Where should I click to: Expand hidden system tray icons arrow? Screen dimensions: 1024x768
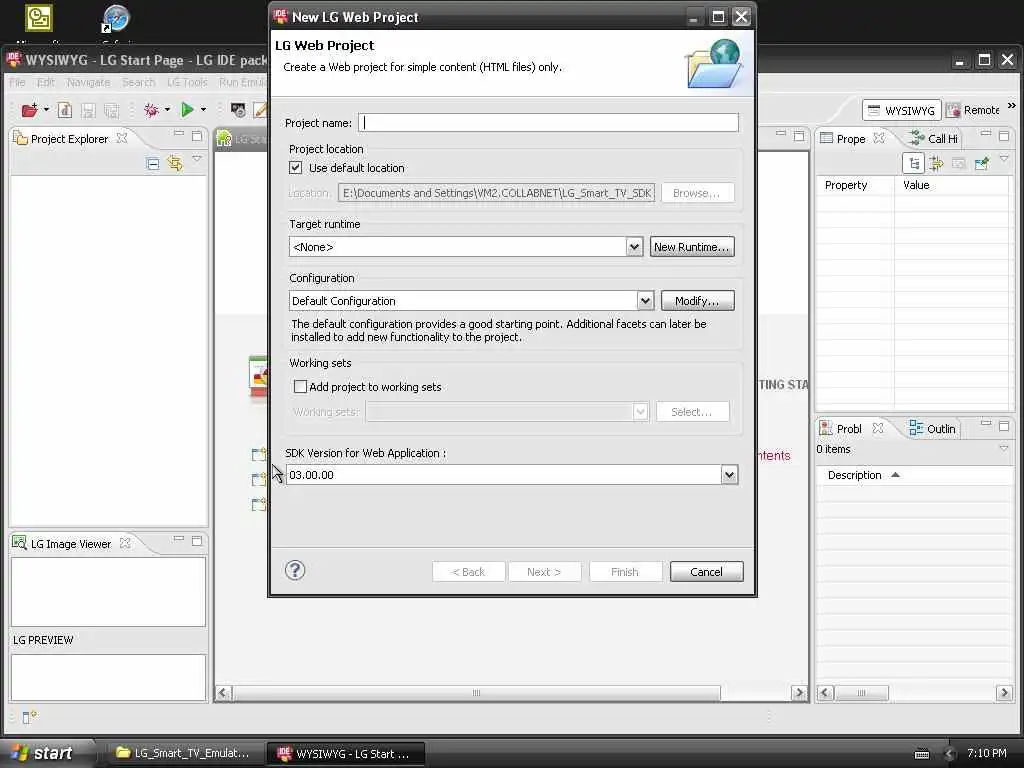950,754
